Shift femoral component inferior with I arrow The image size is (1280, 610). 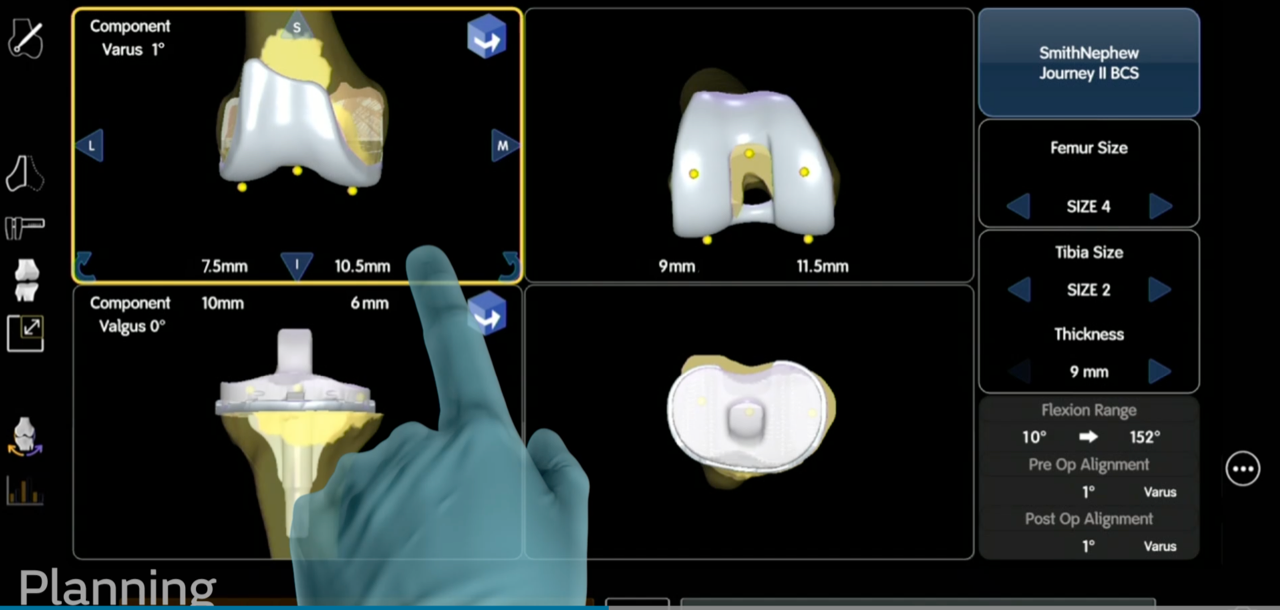tap(297, 266)
